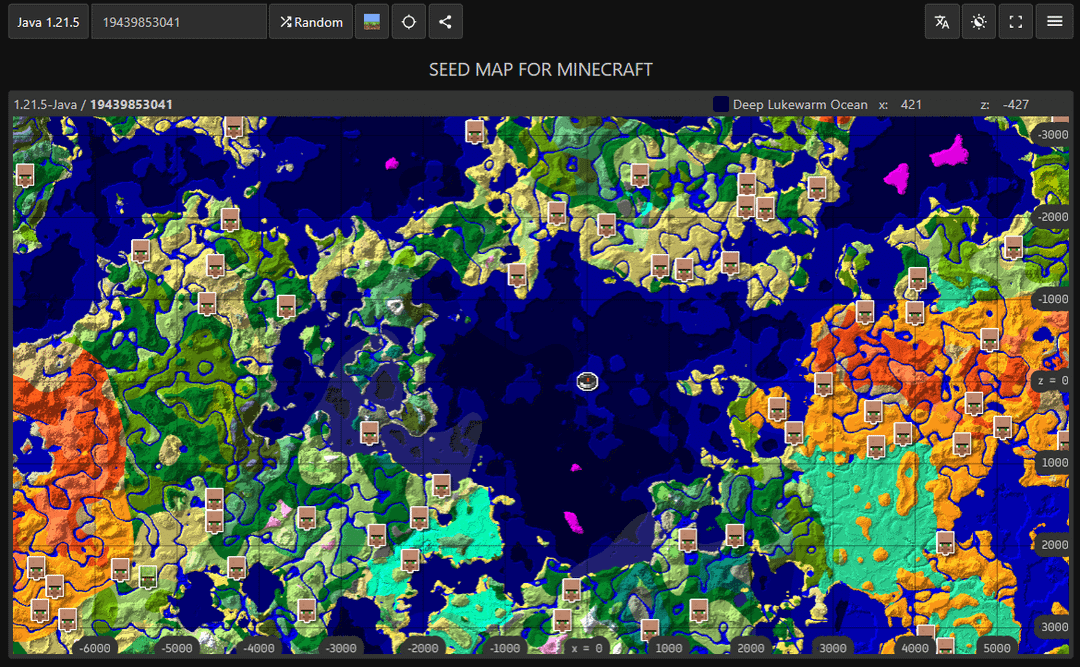Select the village marker closest to spawn
This screenshot has width=1080, height=667.
point(517,275)
